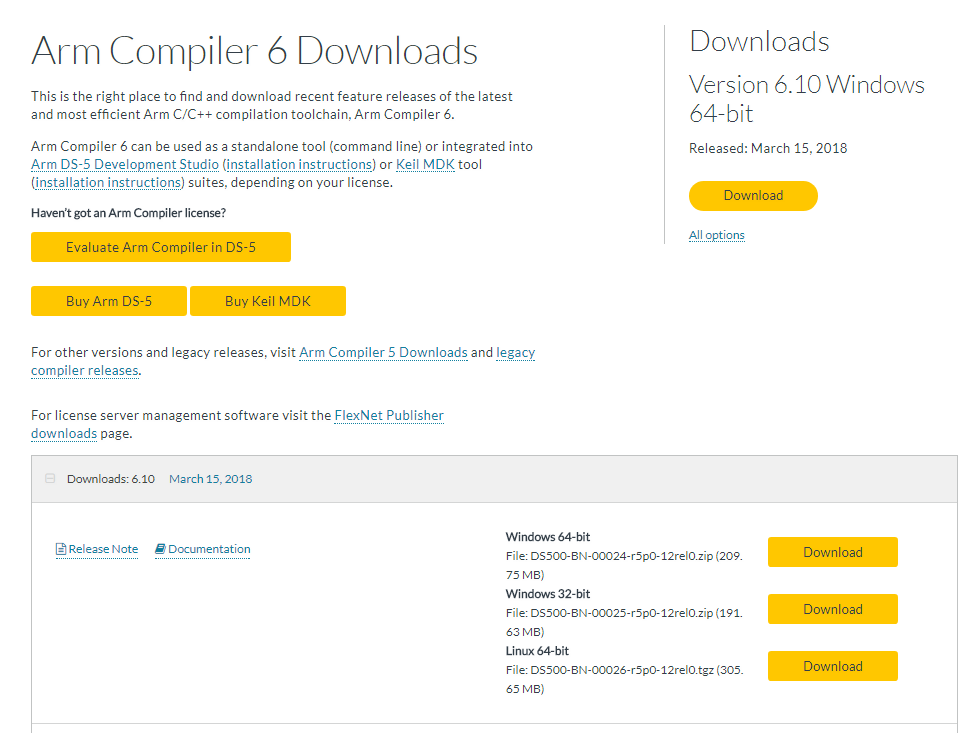Download the Windows 32-bit zip file
Viewport: 971px width, 733px height.
[833, 609]
